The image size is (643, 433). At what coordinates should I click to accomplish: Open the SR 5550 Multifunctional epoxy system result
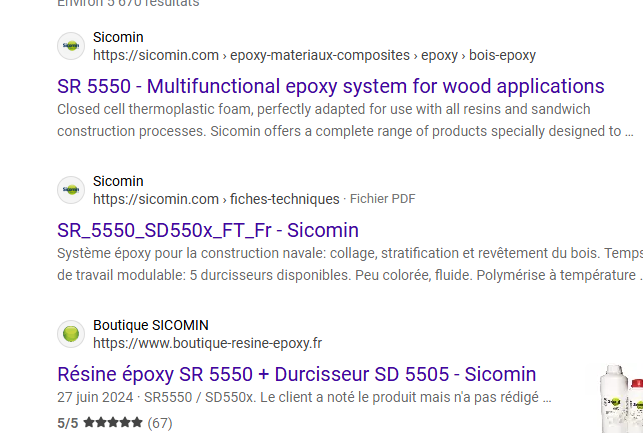[330, 86]
